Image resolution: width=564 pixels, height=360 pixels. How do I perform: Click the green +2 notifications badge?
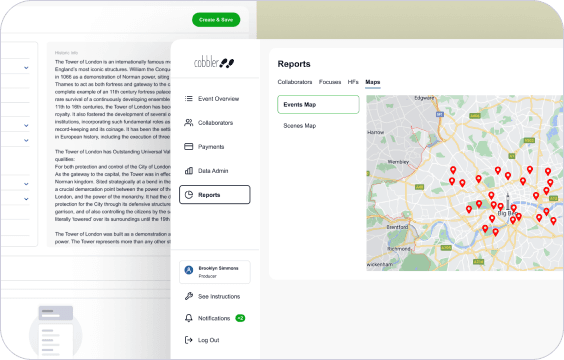tap(240, 318)
